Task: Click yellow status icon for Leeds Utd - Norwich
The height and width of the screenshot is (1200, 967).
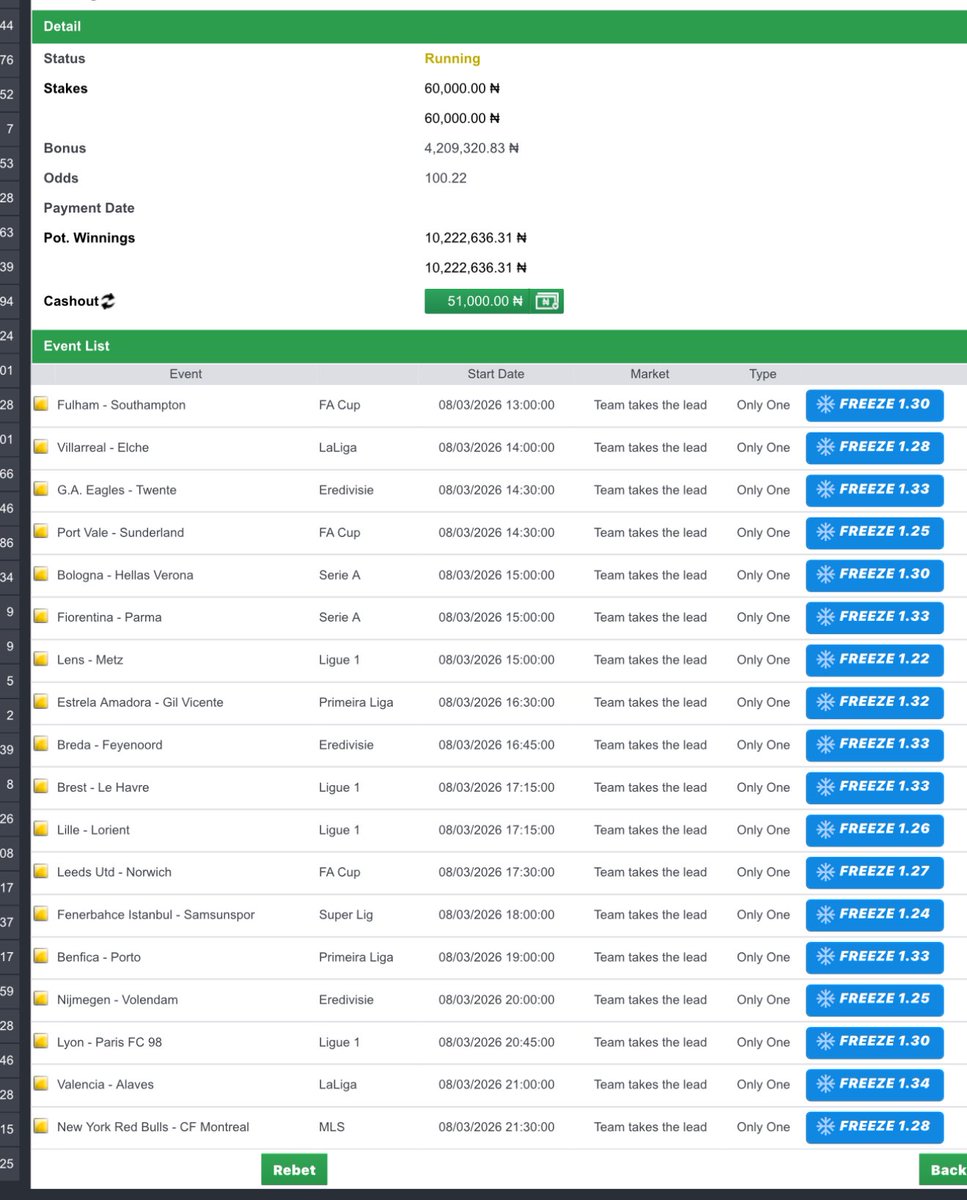Action: pyautogui.click(x=41, y=872)
